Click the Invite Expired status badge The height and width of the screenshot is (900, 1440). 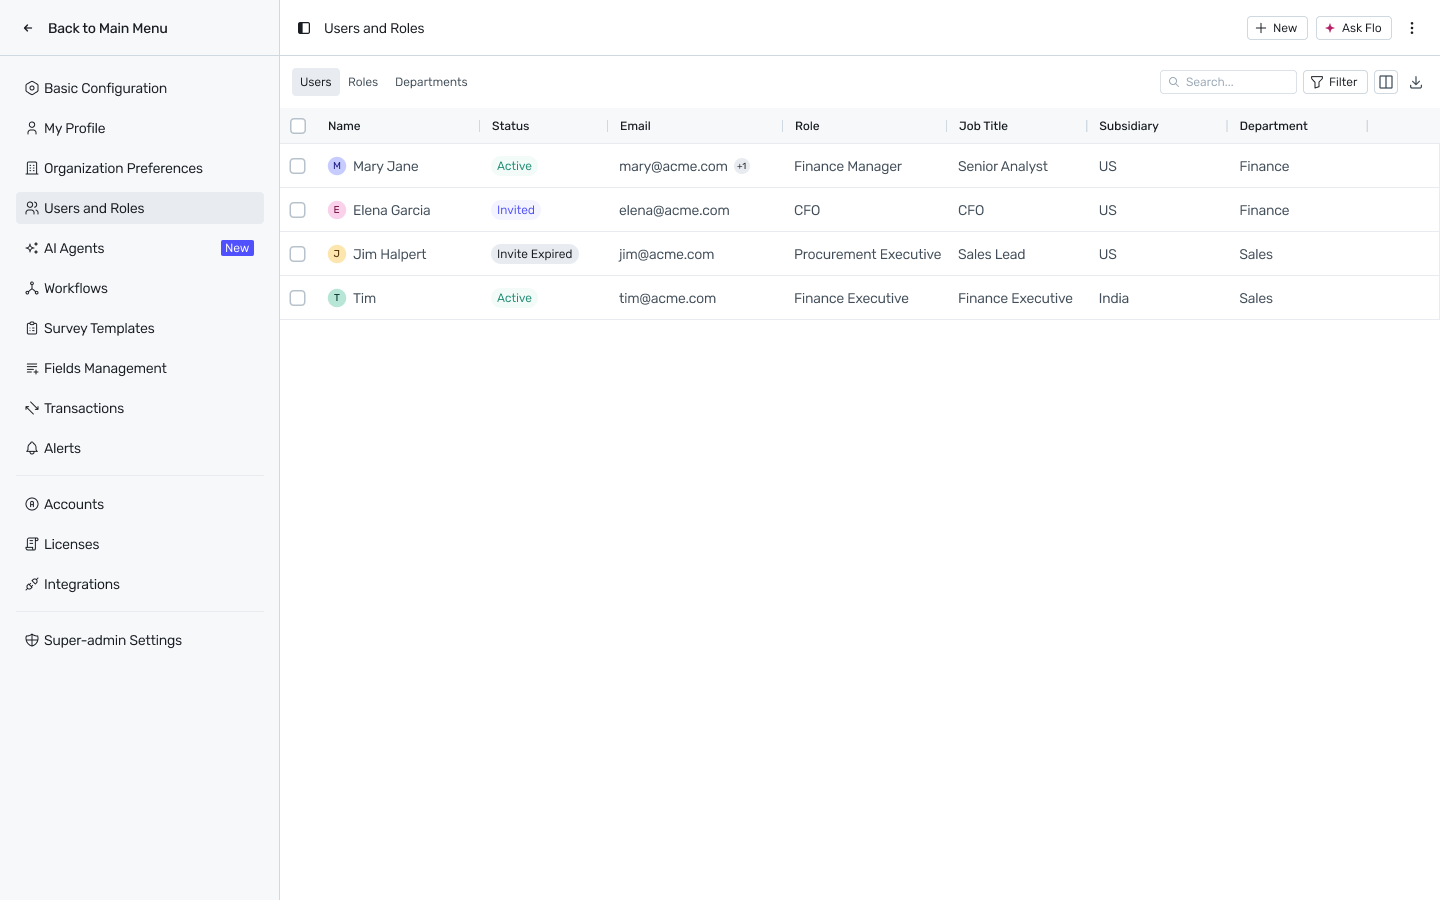pyautogui.click(x=535, y=254)
